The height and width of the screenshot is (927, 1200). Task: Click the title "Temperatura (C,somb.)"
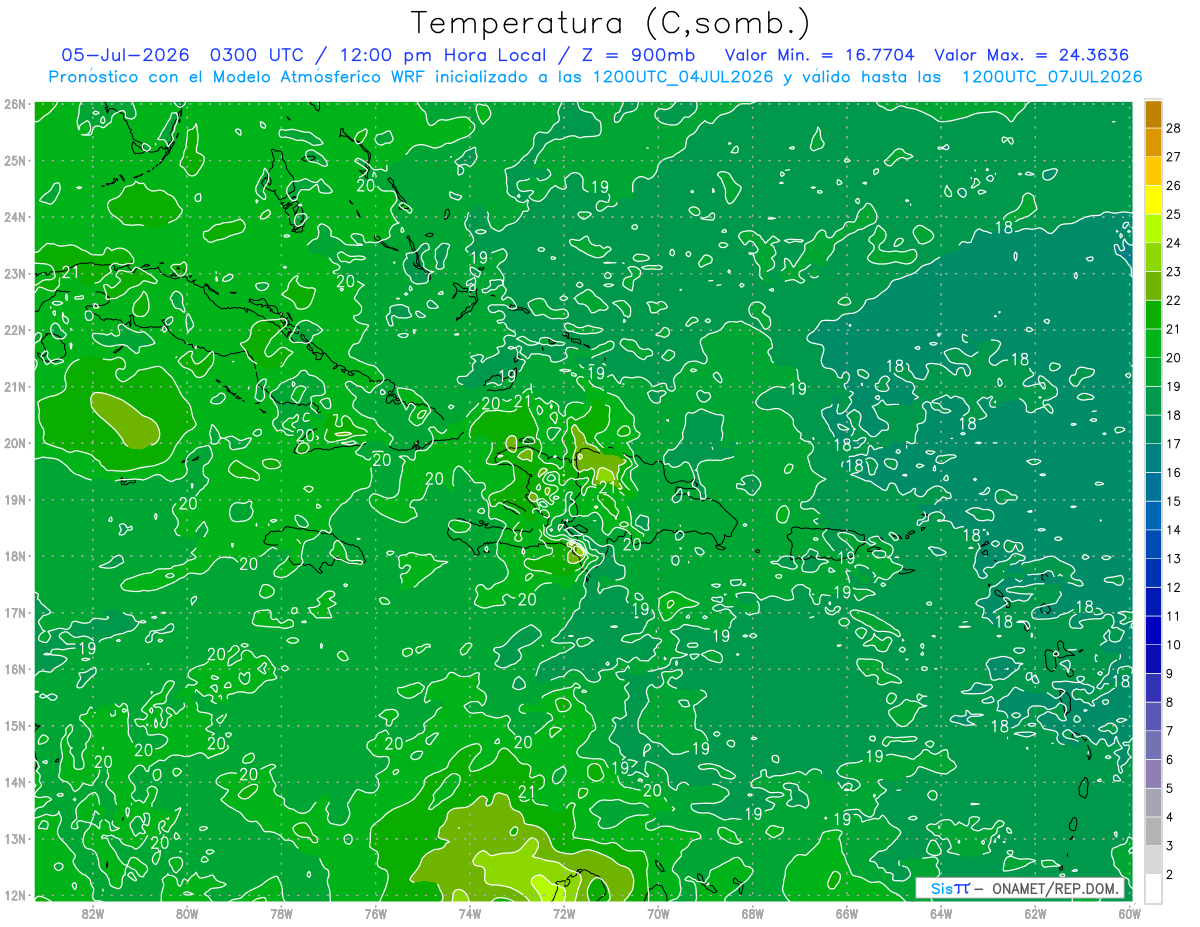click(611, 23)
